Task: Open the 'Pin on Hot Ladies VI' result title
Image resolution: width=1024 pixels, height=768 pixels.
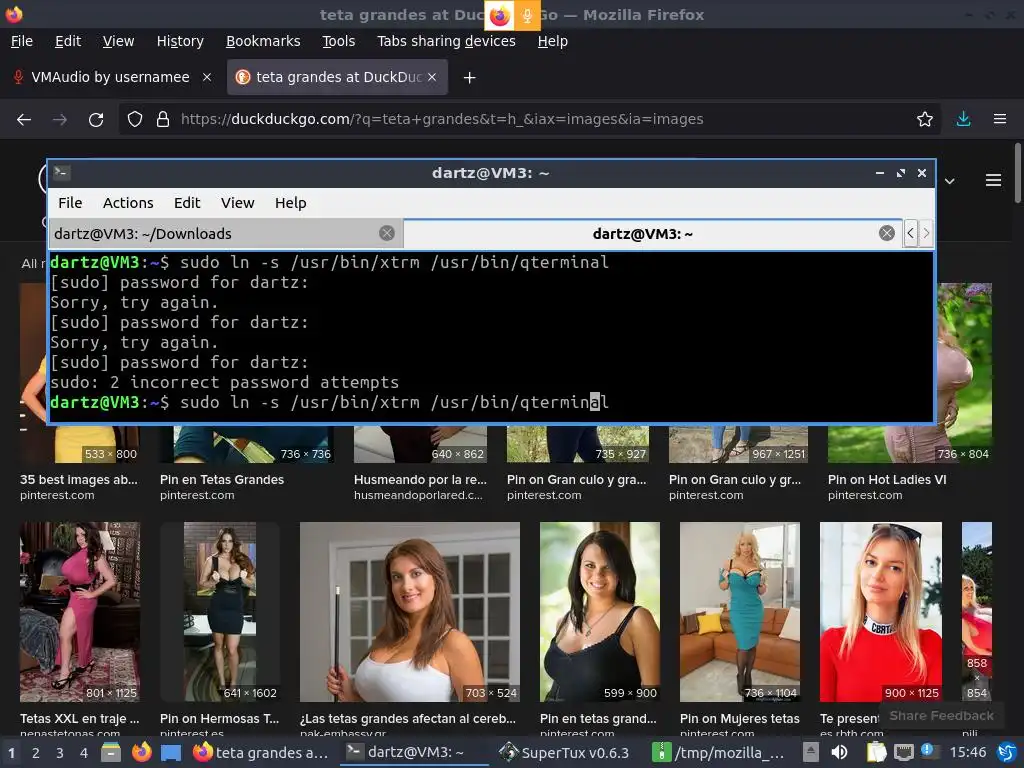Action: [887, 479]
